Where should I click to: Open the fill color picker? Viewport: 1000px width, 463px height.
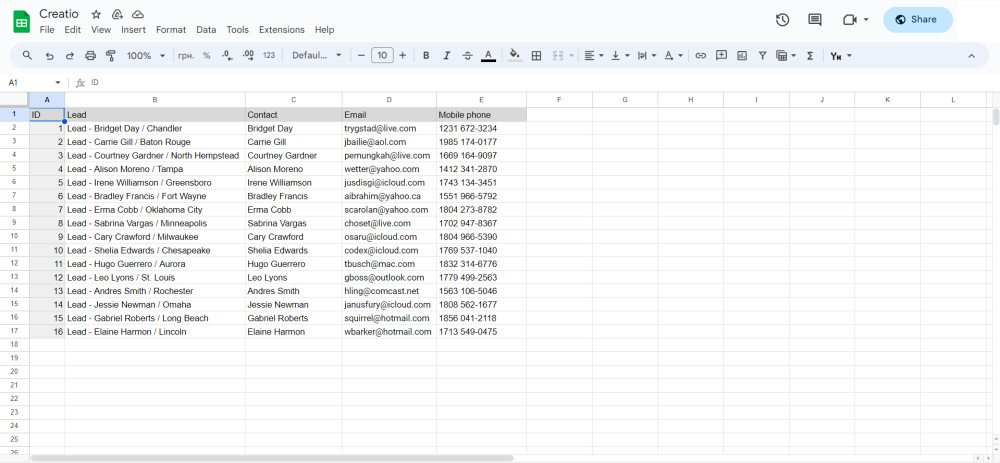(515, 56)
